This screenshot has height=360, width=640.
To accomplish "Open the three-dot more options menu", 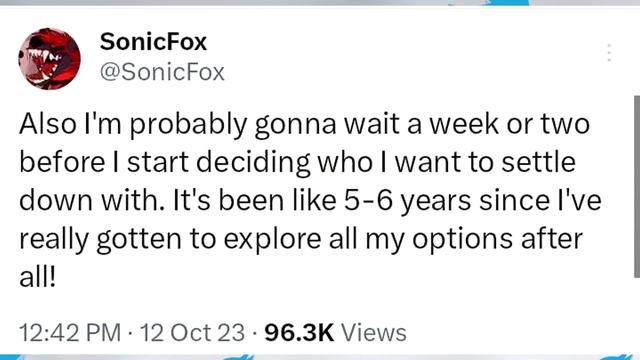I will [609, 53].
